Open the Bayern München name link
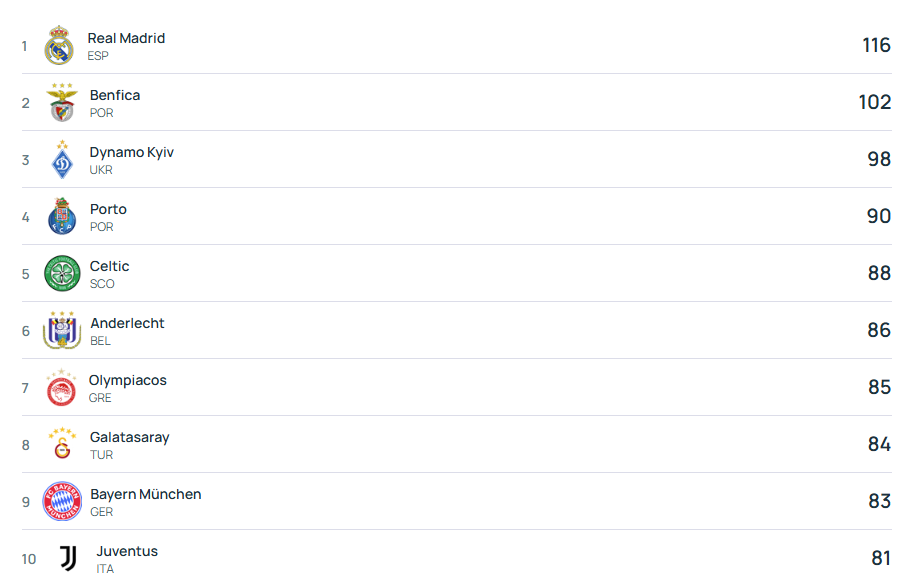This screenshot has height=583, width=907. tap(146, 494)
